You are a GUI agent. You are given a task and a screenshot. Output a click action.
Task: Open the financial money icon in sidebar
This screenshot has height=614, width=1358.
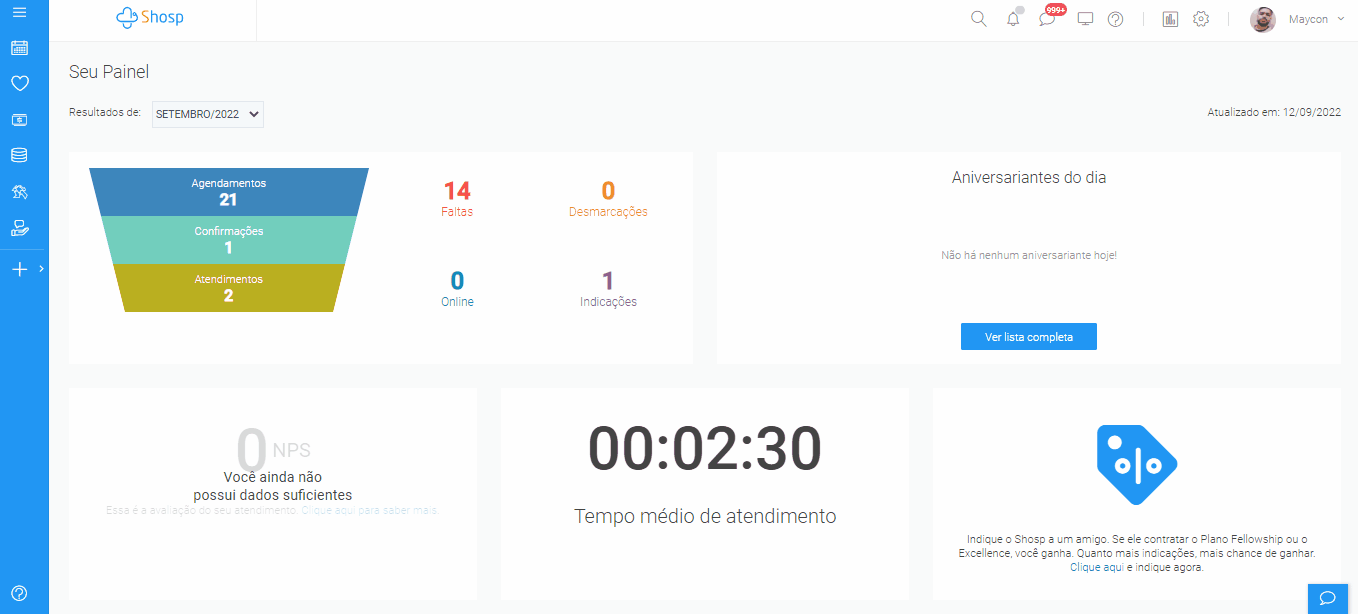[x=19, y=120]
